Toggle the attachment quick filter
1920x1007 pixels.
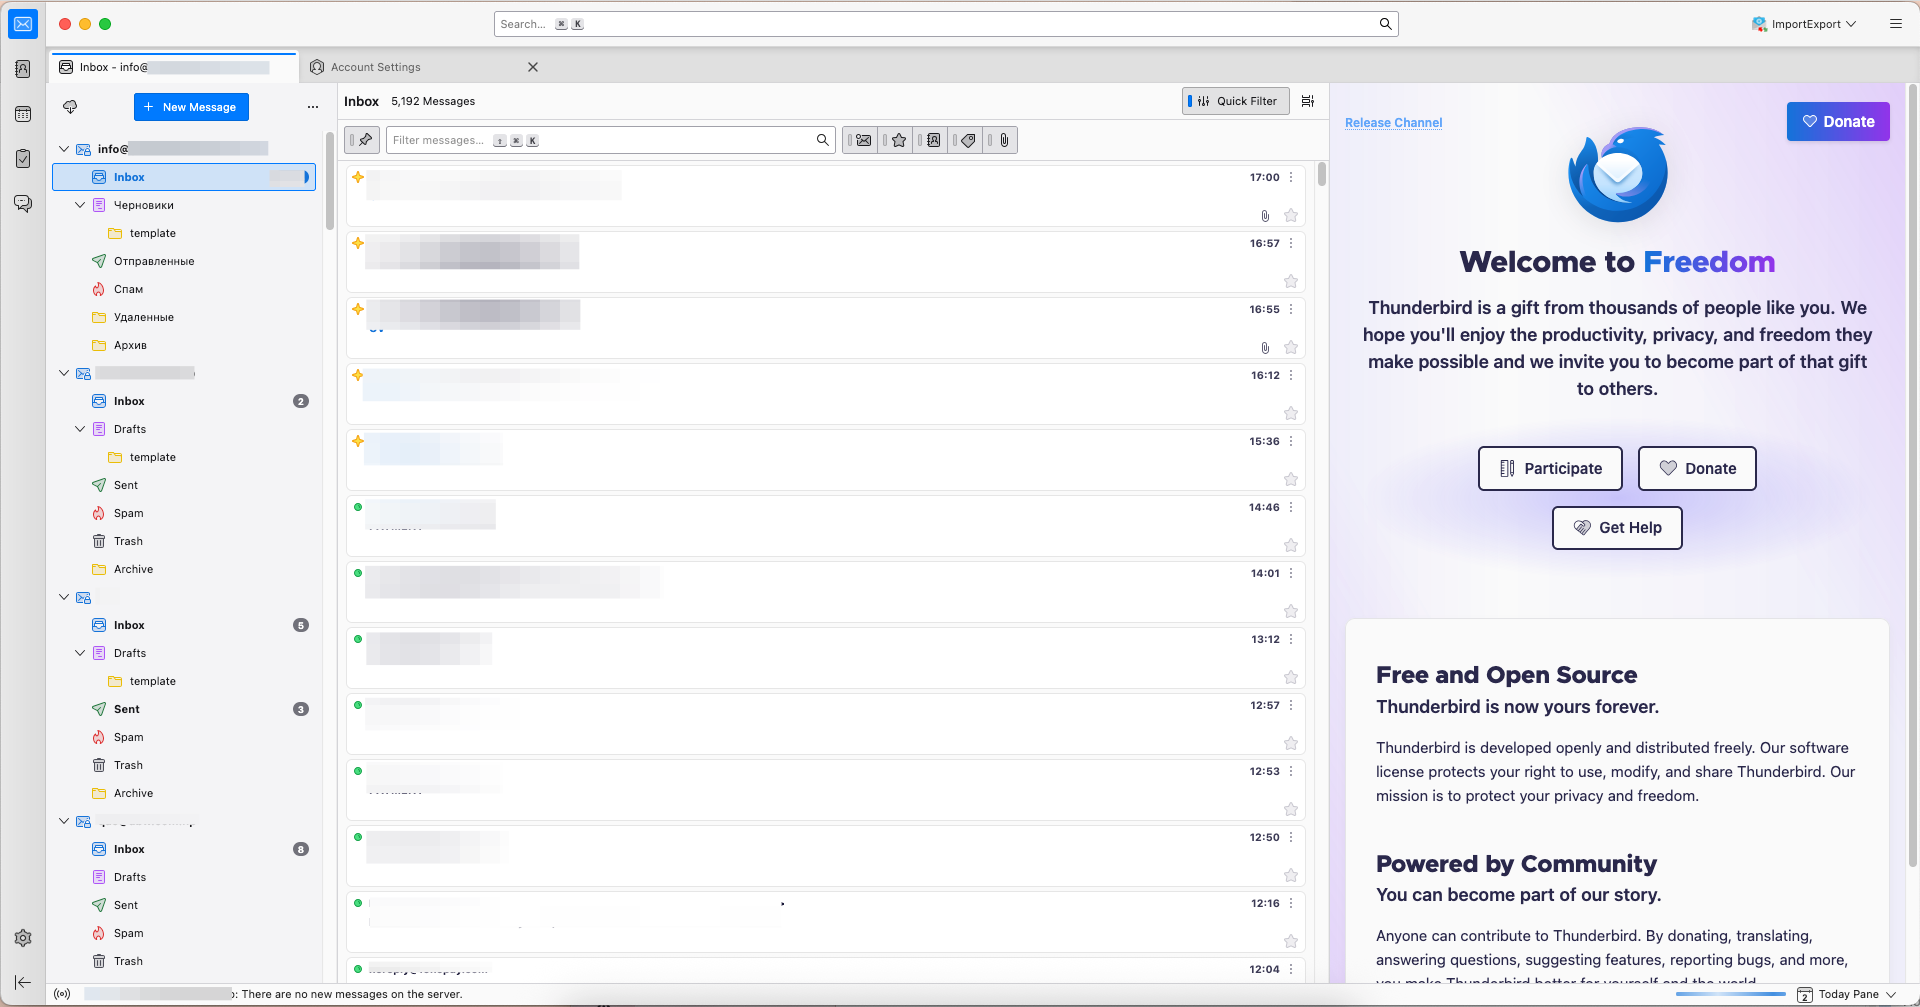(1004, 140)
